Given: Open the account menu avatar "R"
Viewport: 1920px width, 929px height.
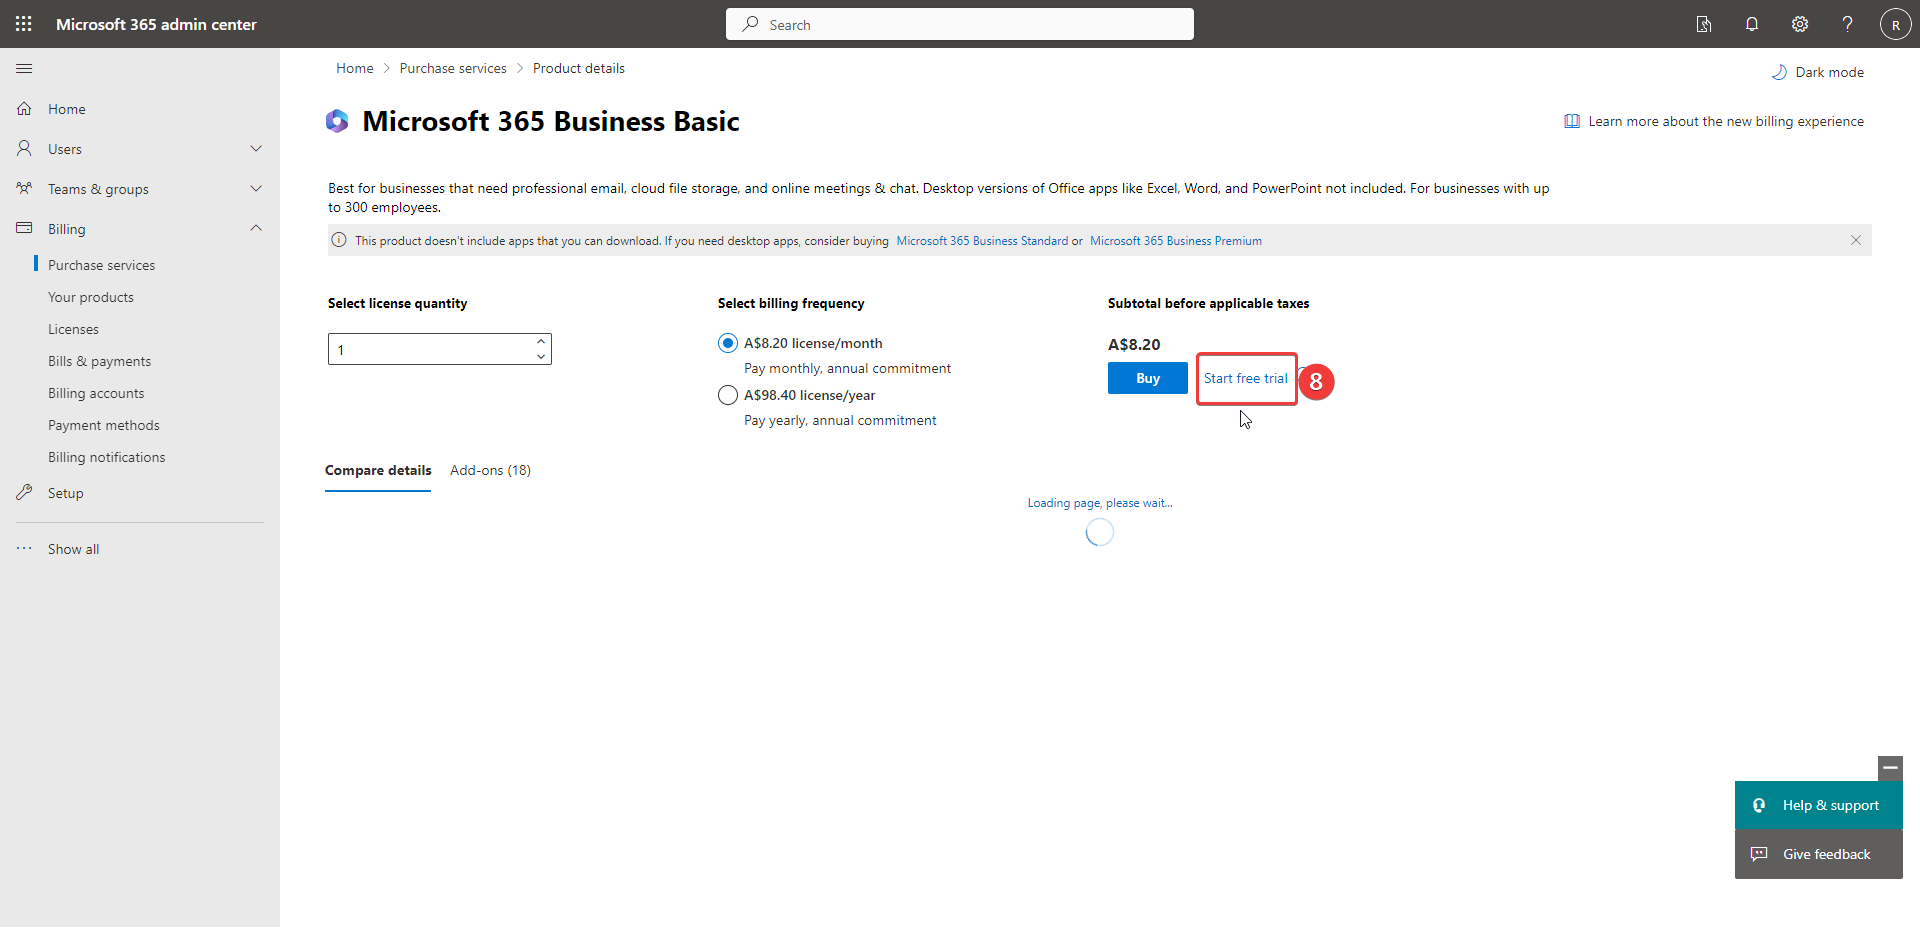Looking at the screenshot, I should (x=1895, y=23).
